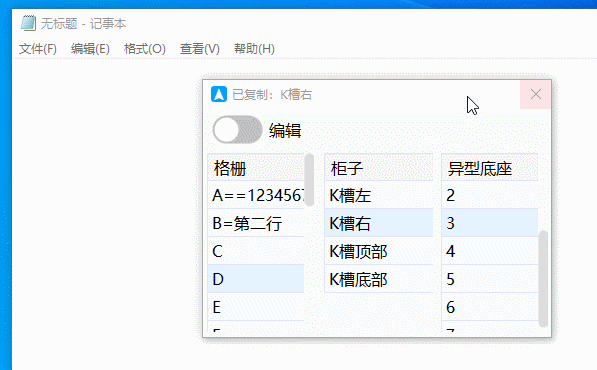Click the 异型底座 list scrollbar thumb

(x=543, y=279)
